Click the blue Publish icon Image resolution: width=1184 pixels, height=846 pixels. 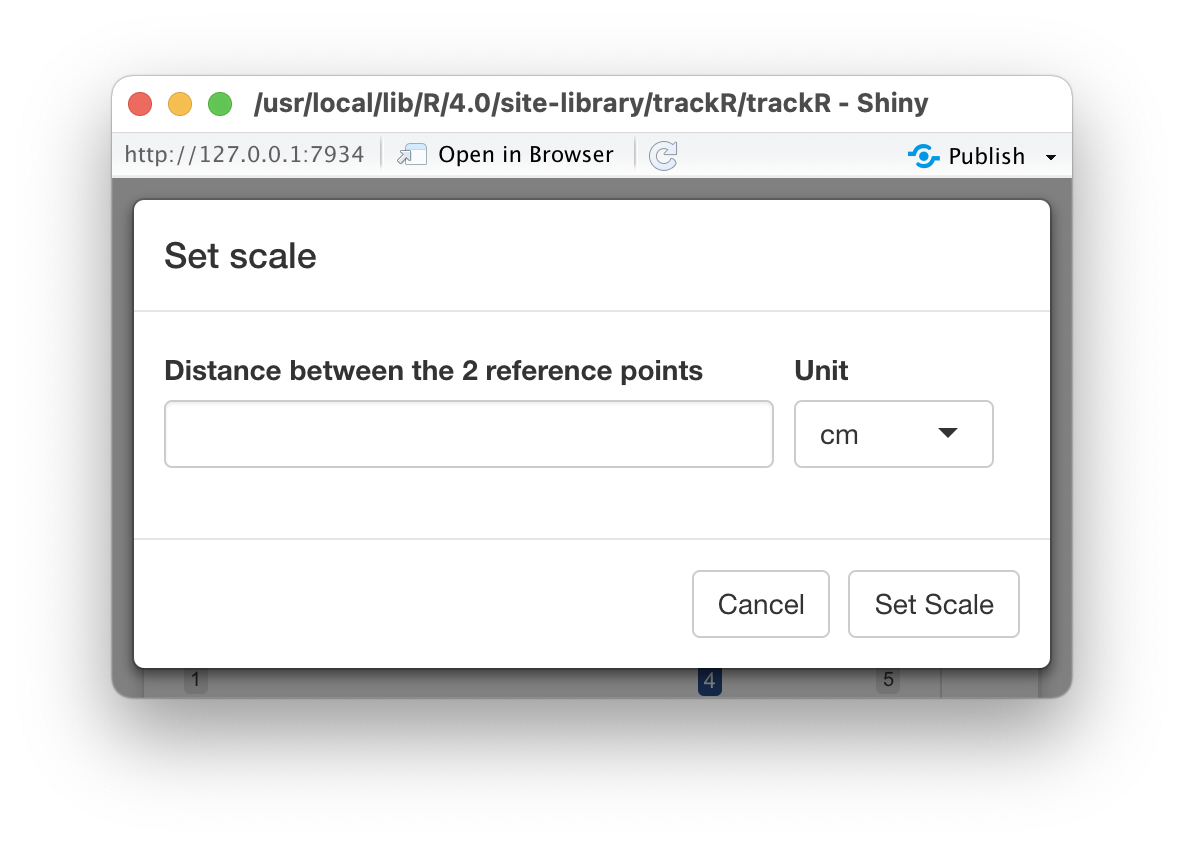point(923,156)
